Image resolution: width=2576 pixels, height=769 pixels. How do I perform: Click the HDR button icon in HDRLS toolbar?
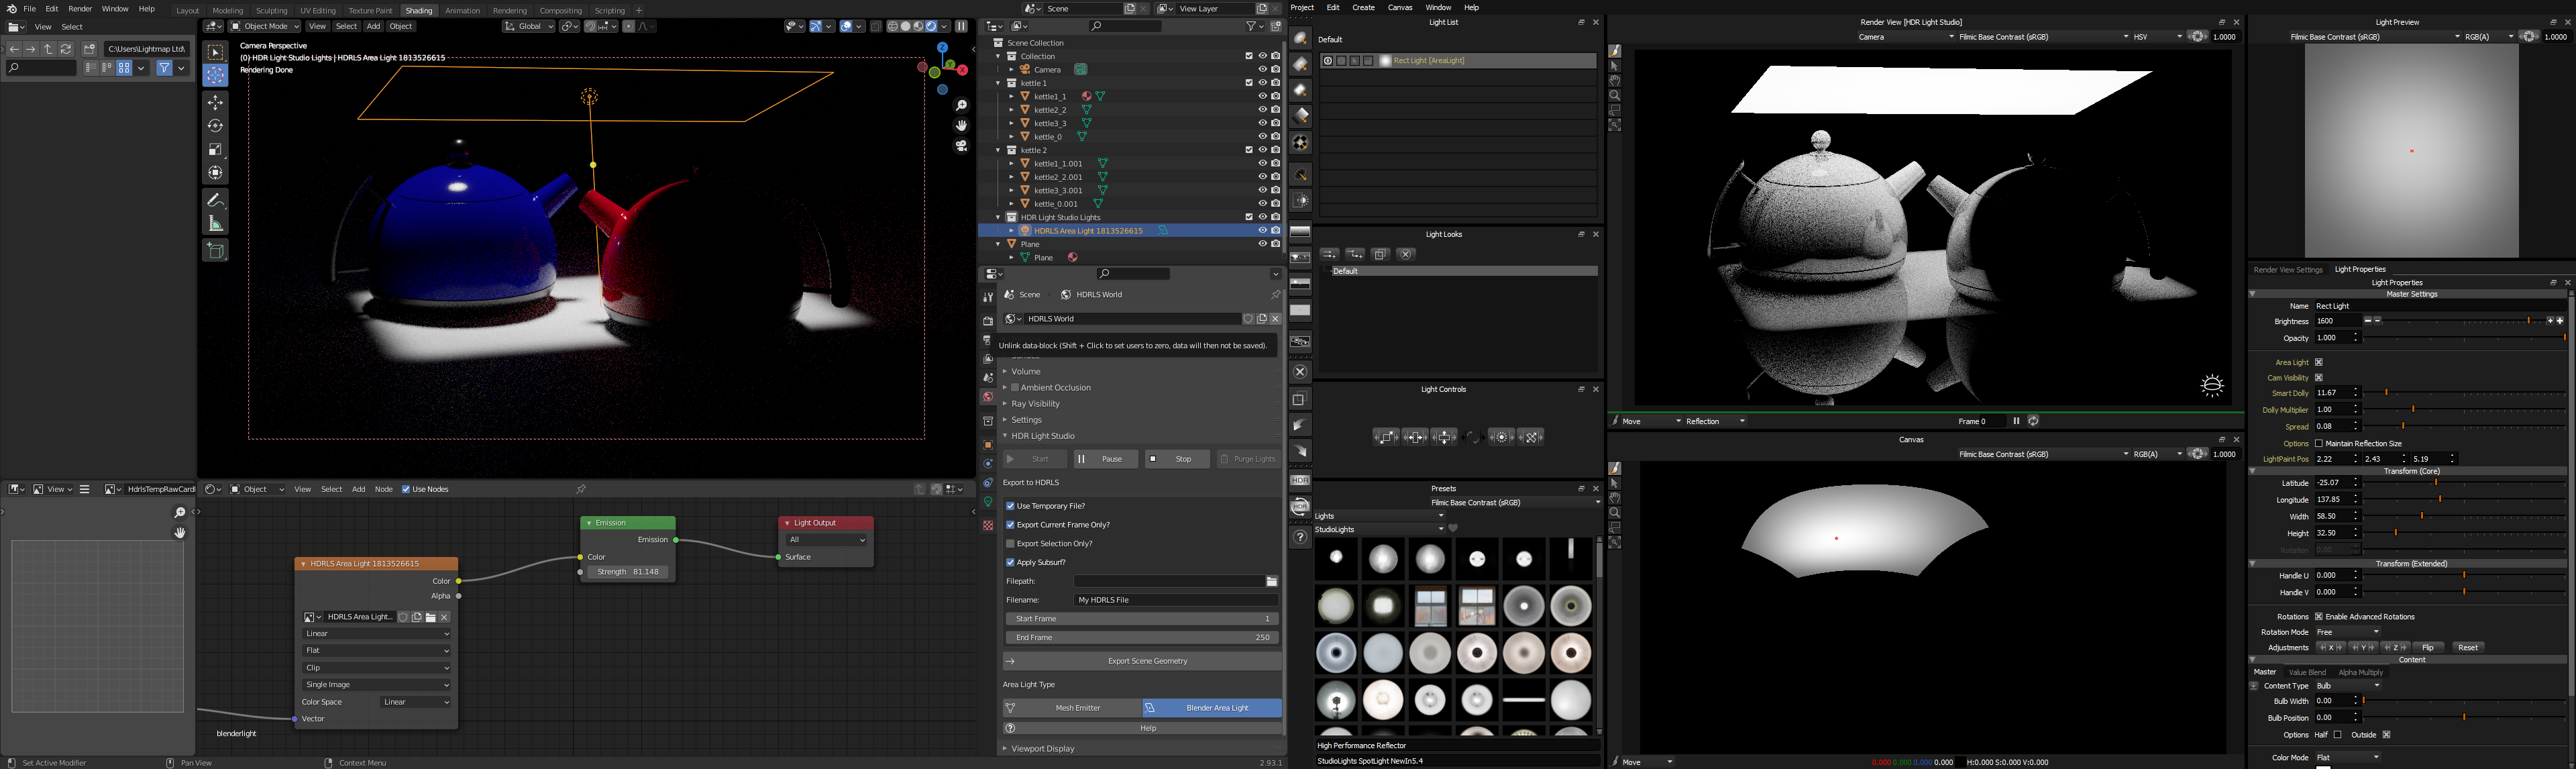(1299, 481)
